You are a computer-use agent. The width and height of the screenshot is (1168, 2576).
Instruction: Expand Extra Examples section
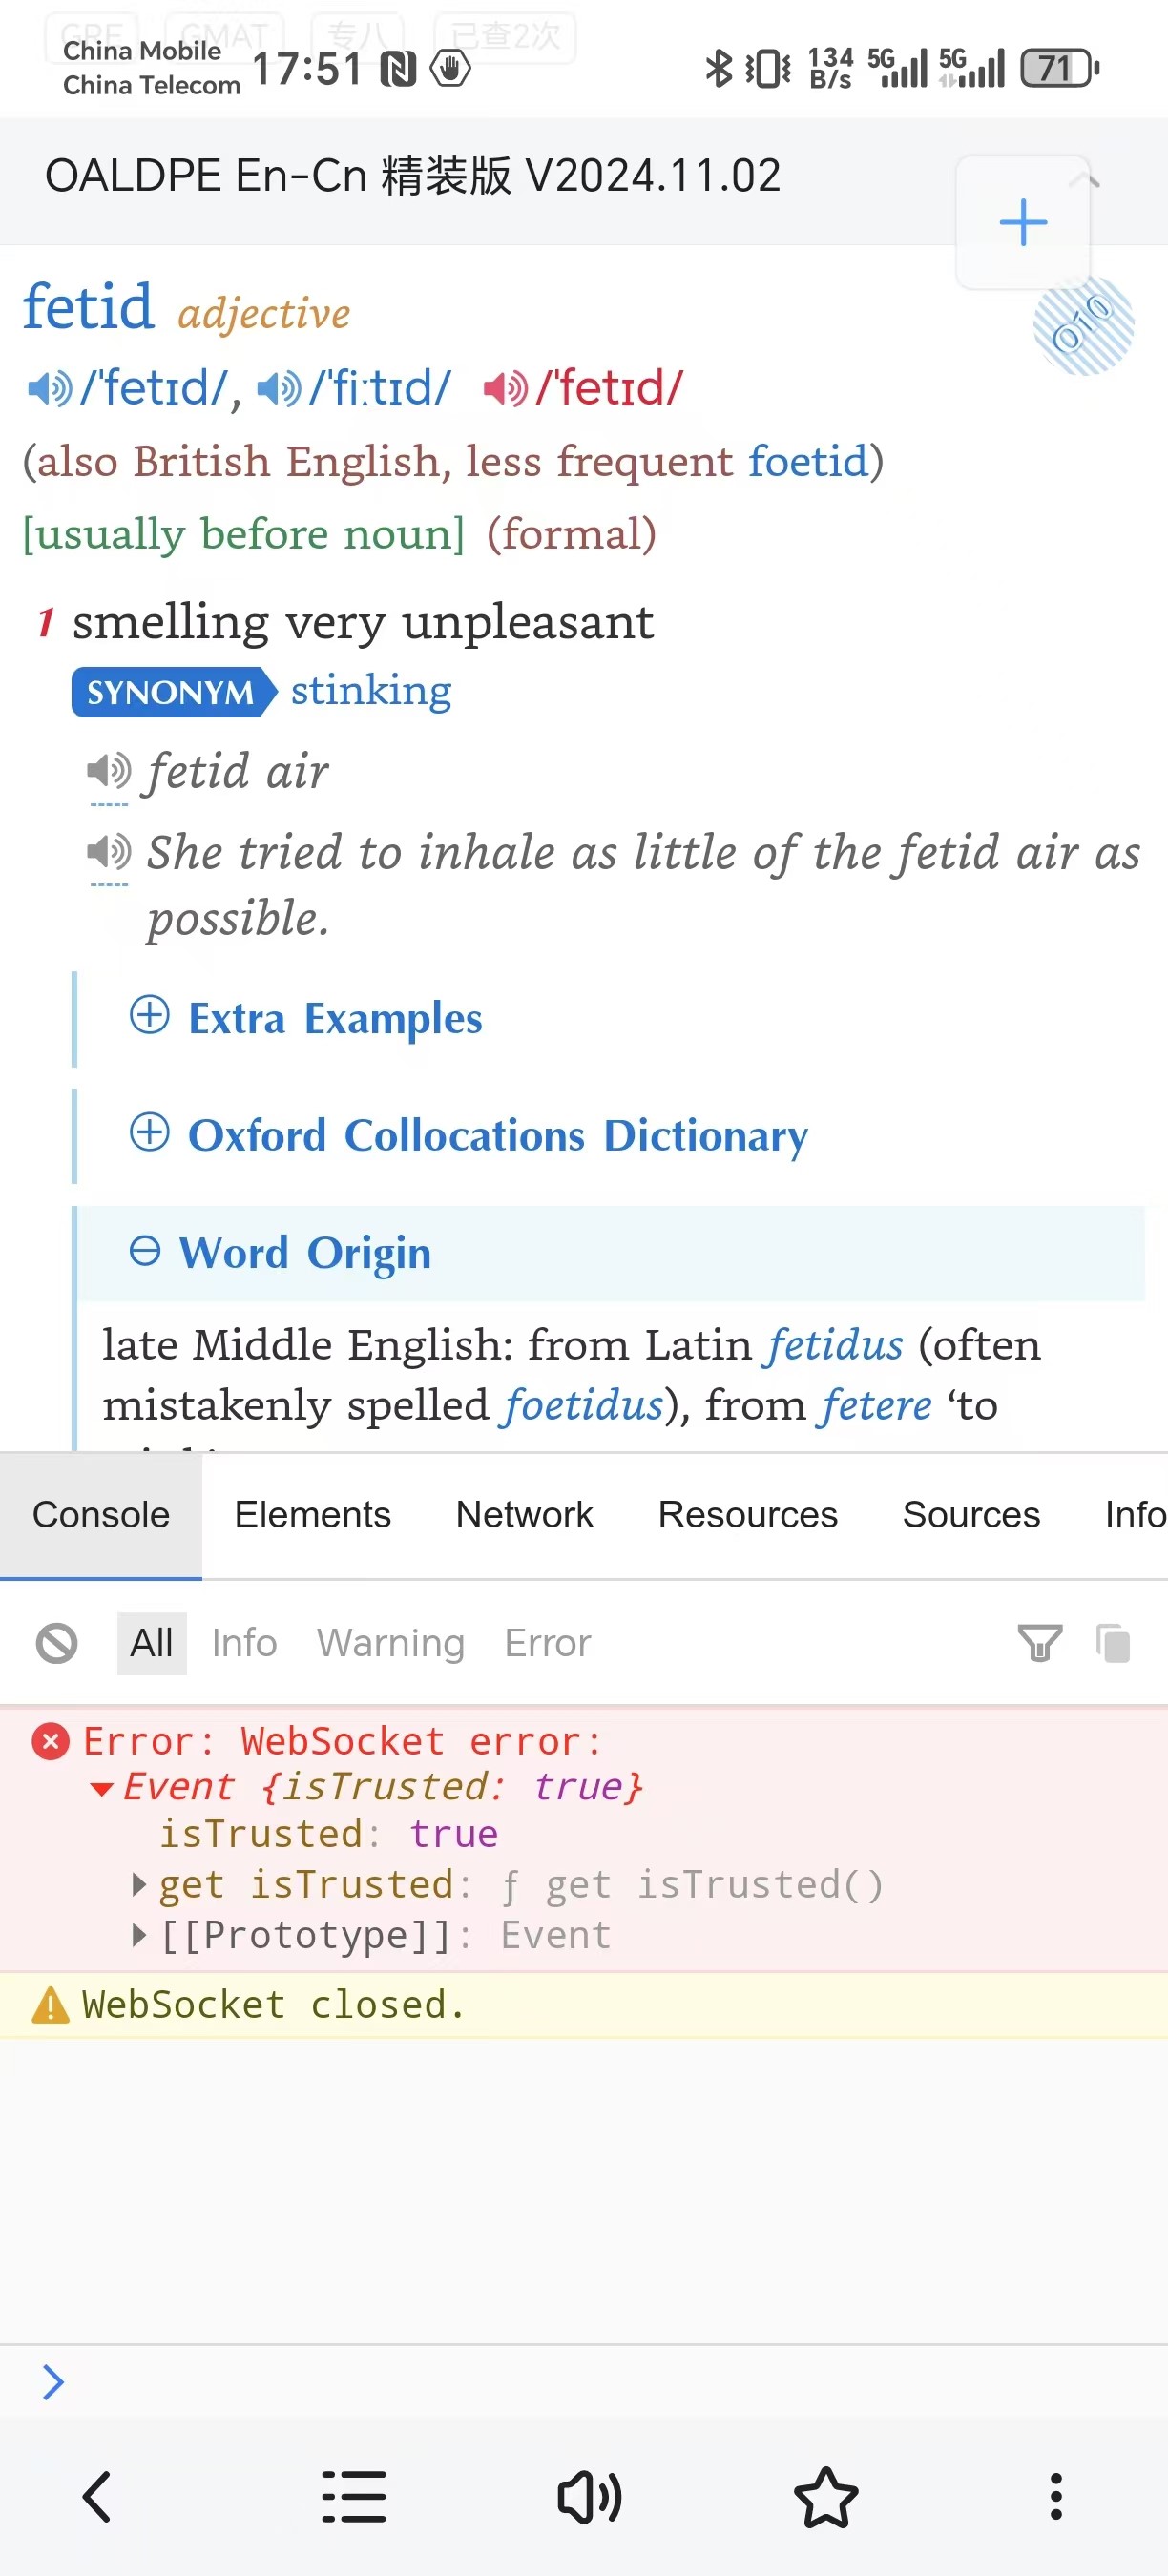(306, 1019)
